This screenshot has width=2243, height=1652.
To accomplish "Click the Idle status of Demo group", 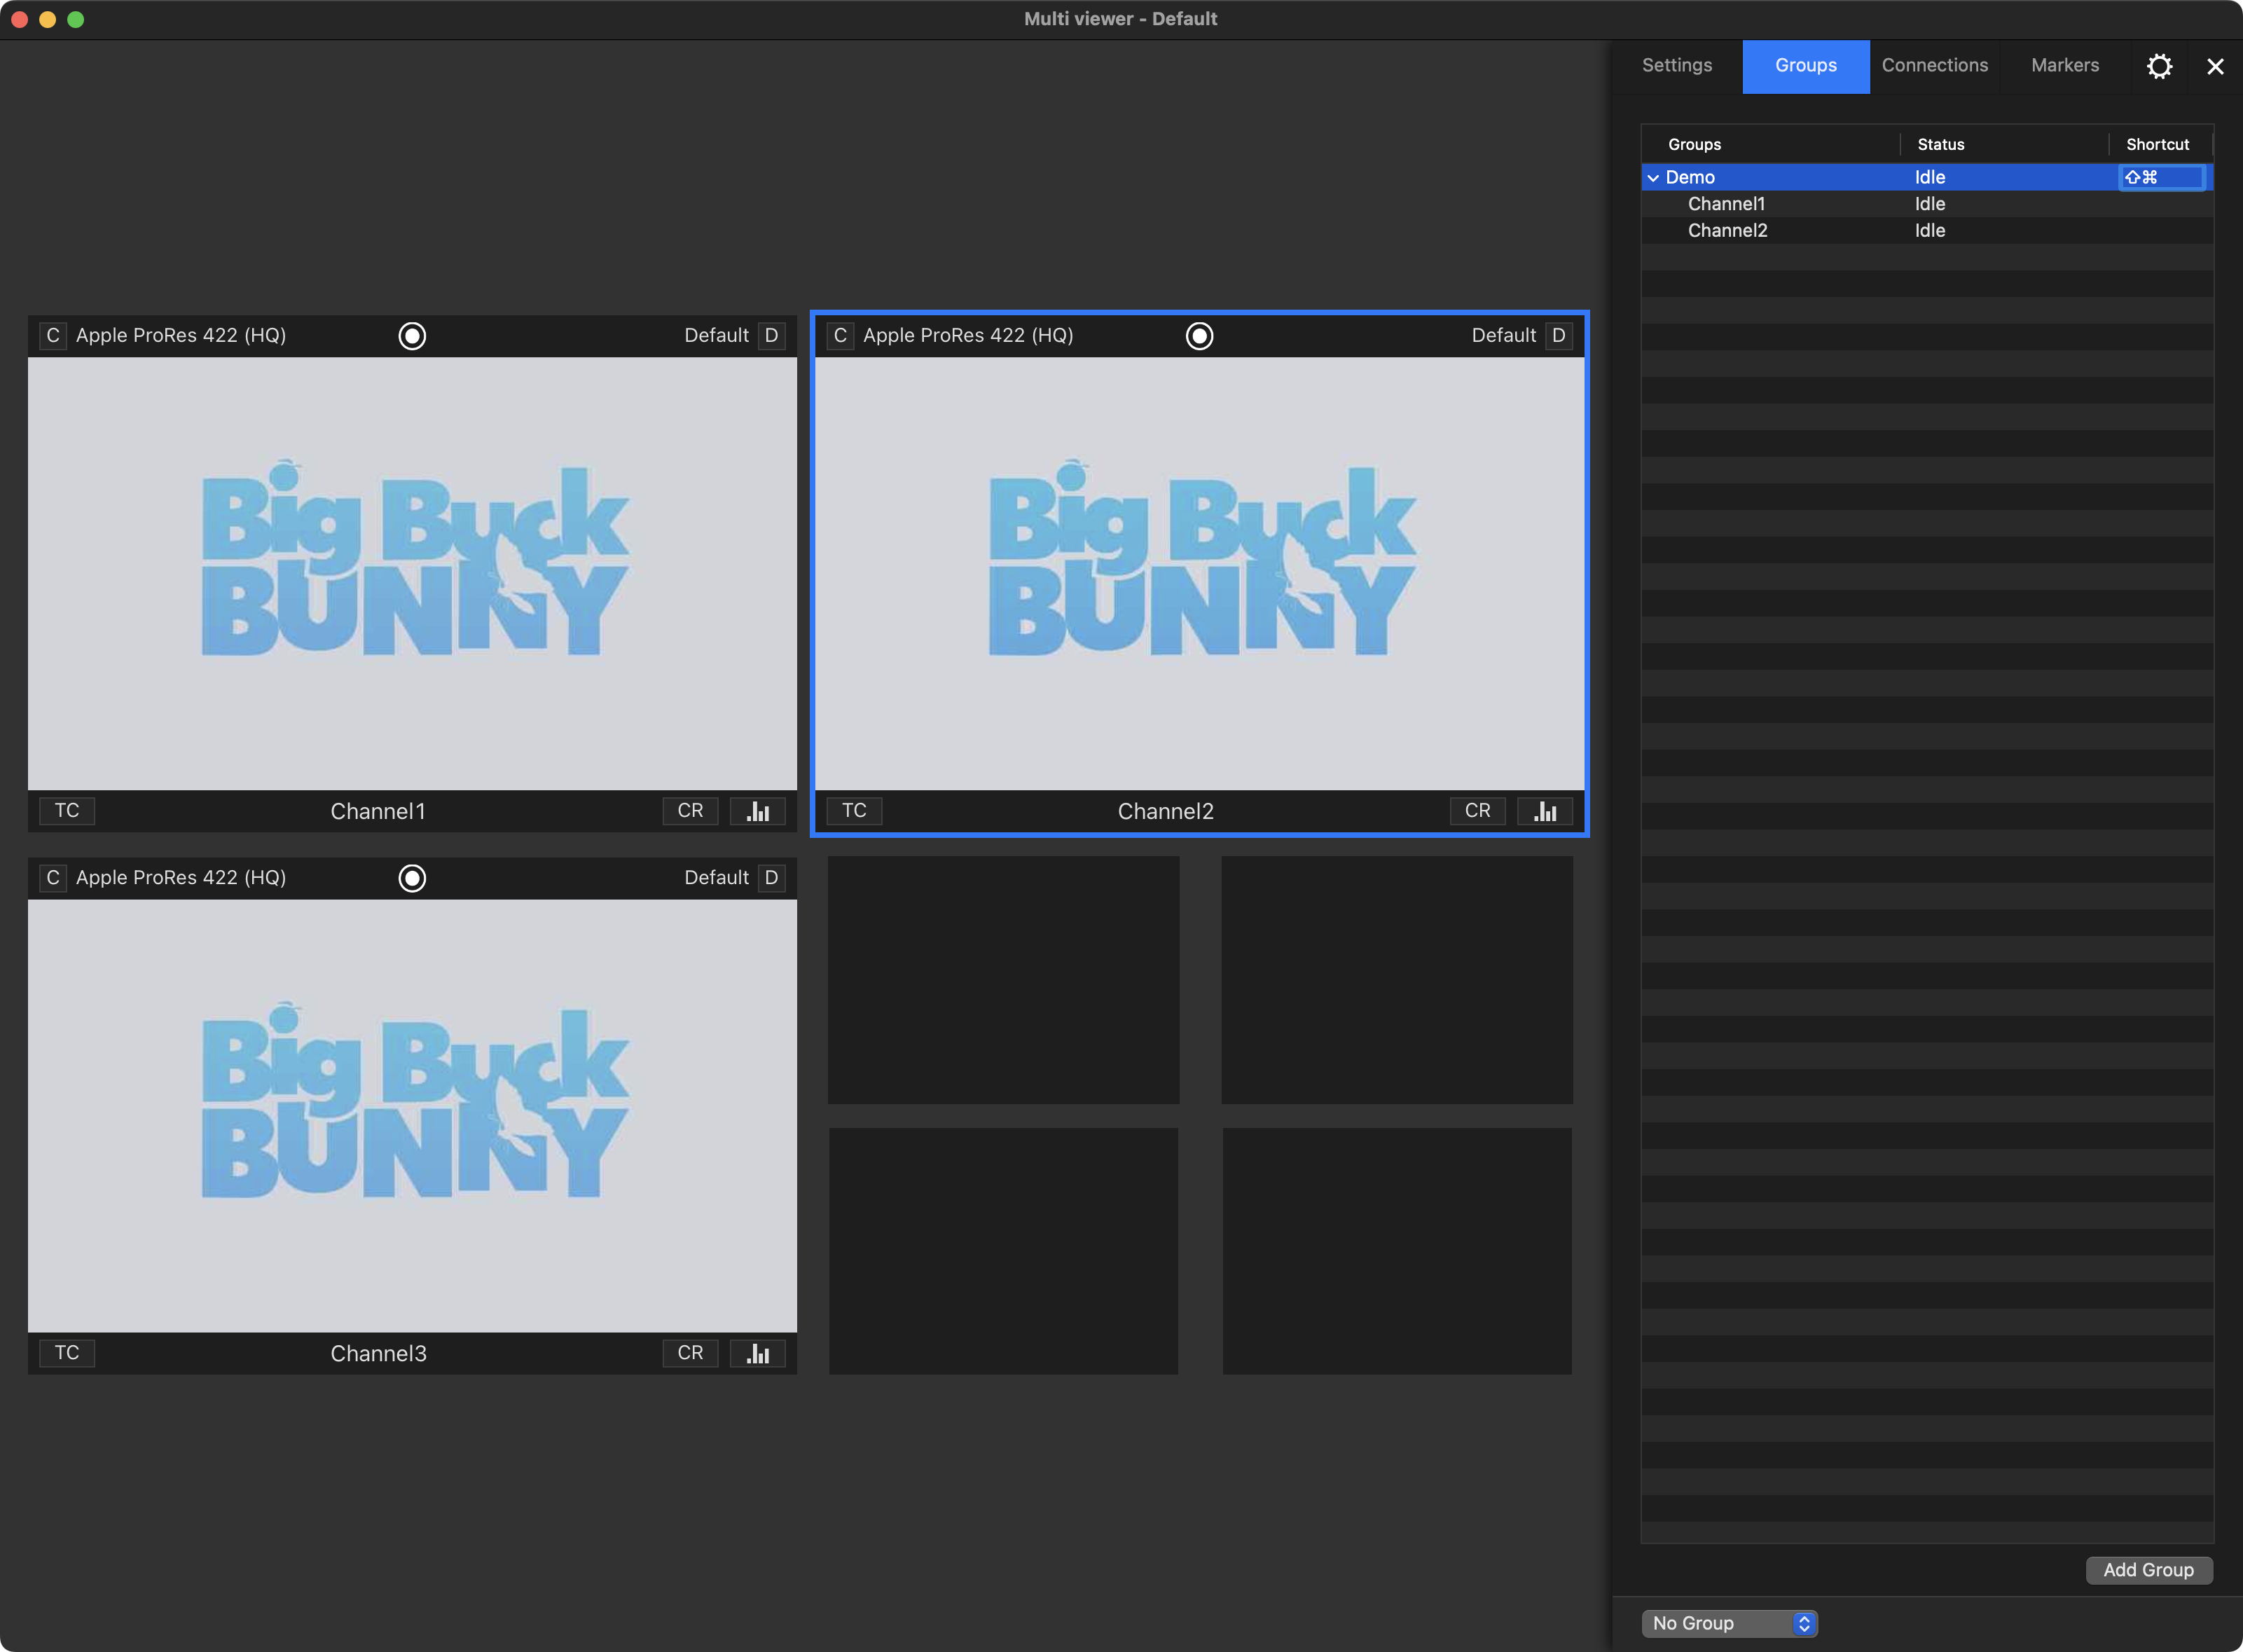I will pyautogui.click(x=1930, y=177).
